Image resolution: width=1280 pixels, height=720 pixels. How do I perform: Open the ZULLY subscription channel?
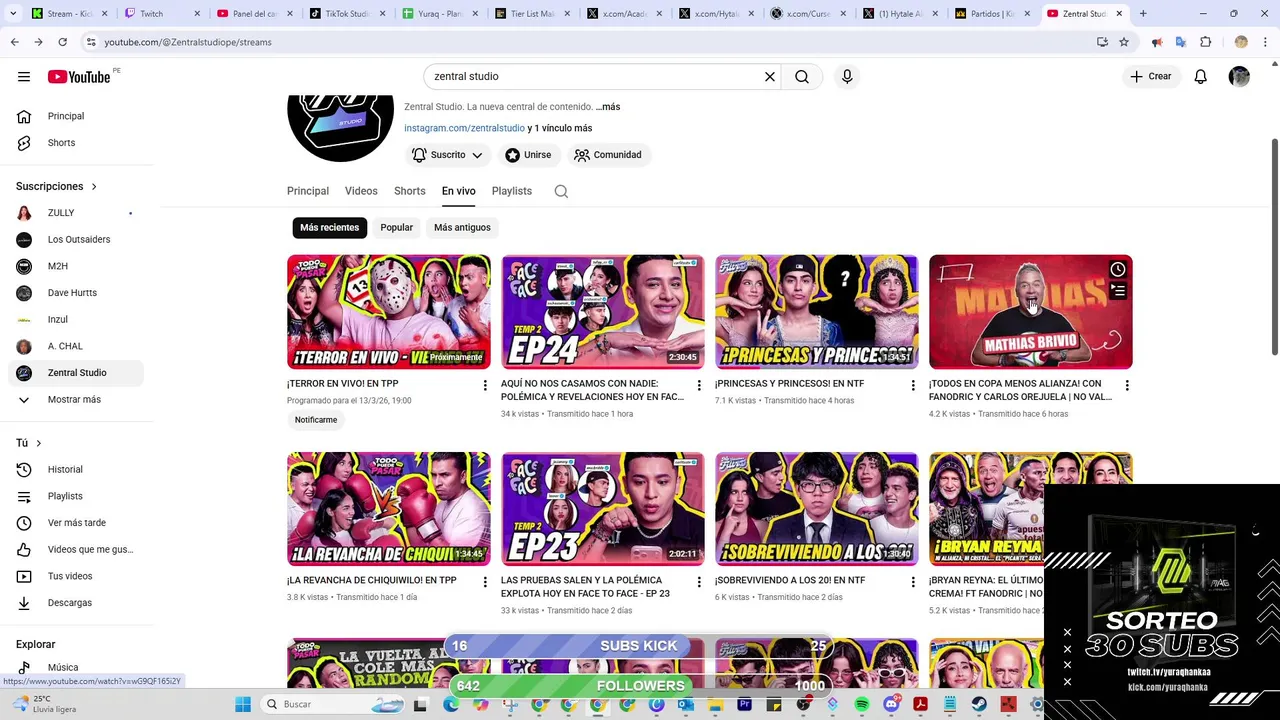coord(77,213)
